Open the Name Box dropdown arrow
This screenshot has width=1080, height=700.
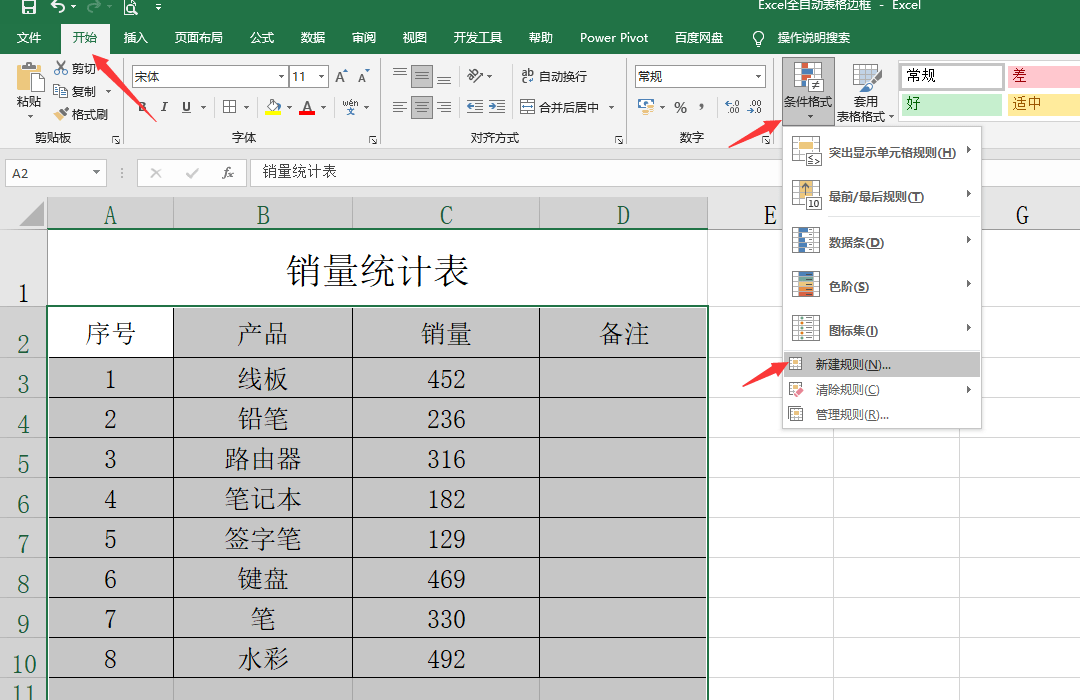(96, 172)
